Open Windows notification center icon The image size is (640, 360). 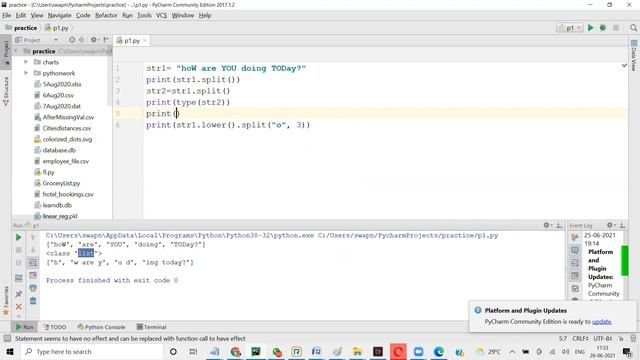click(x=627, y=351)
